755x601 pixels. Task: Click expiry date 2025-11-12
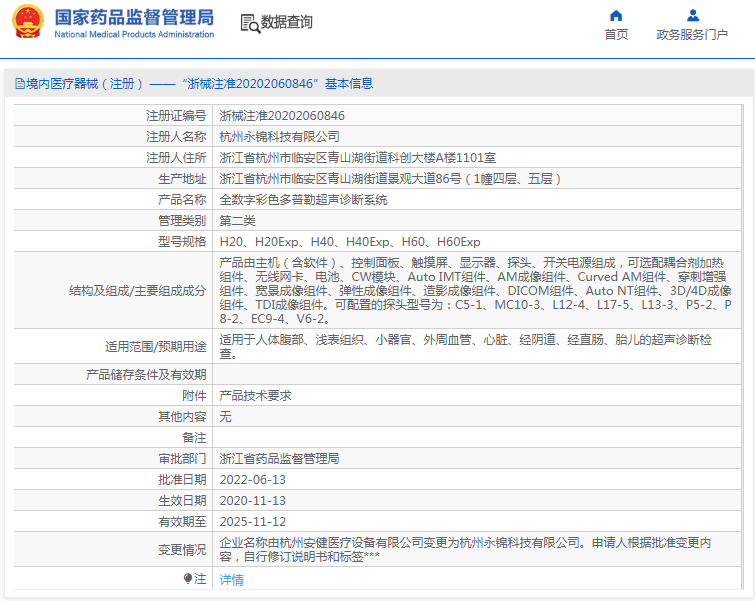253,522
